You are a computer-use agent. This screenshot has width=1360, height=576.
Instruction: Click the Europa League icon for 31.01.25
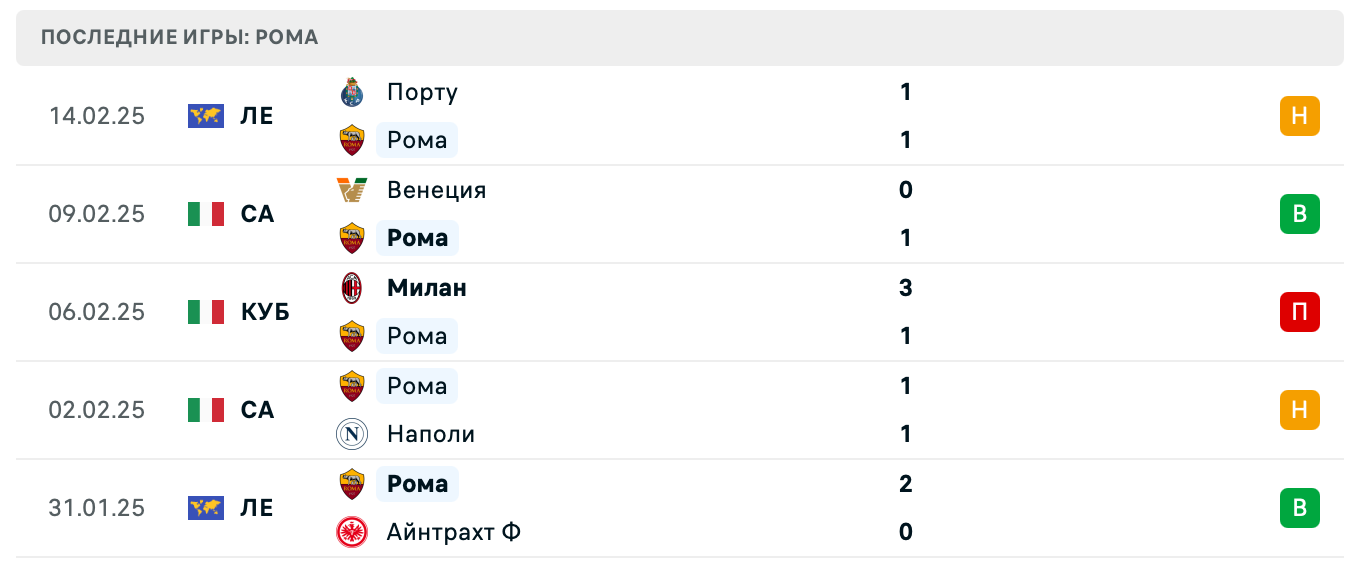pos(206,508)
